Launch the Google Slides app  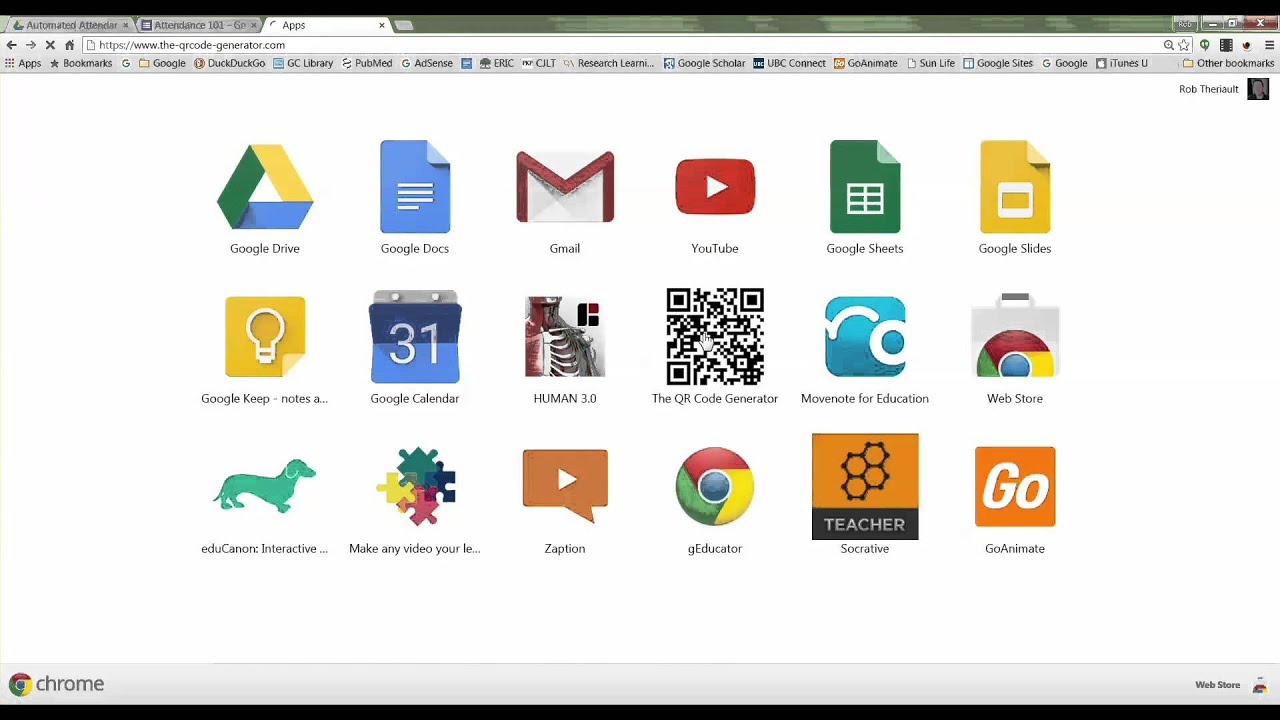(x=1015, y=187)
